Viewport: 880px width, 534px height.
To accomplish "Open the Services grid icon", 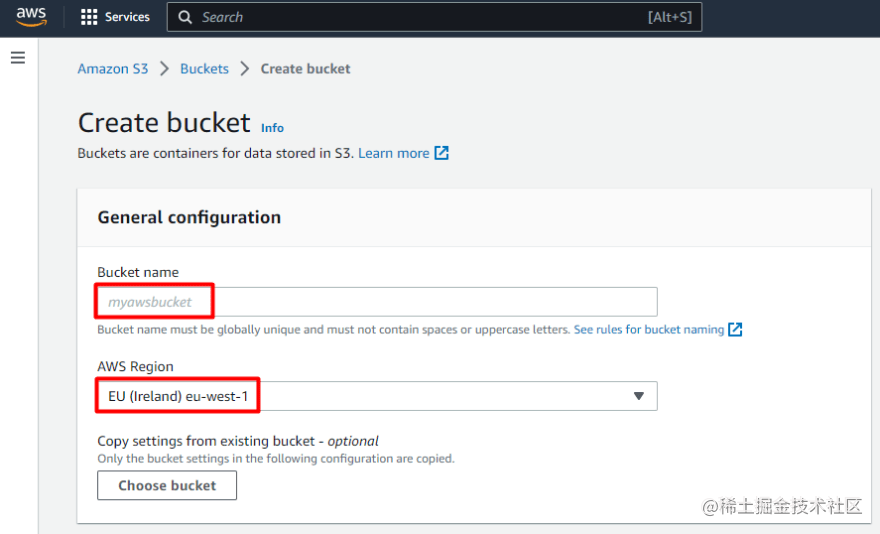I will [x=89, y=17].
